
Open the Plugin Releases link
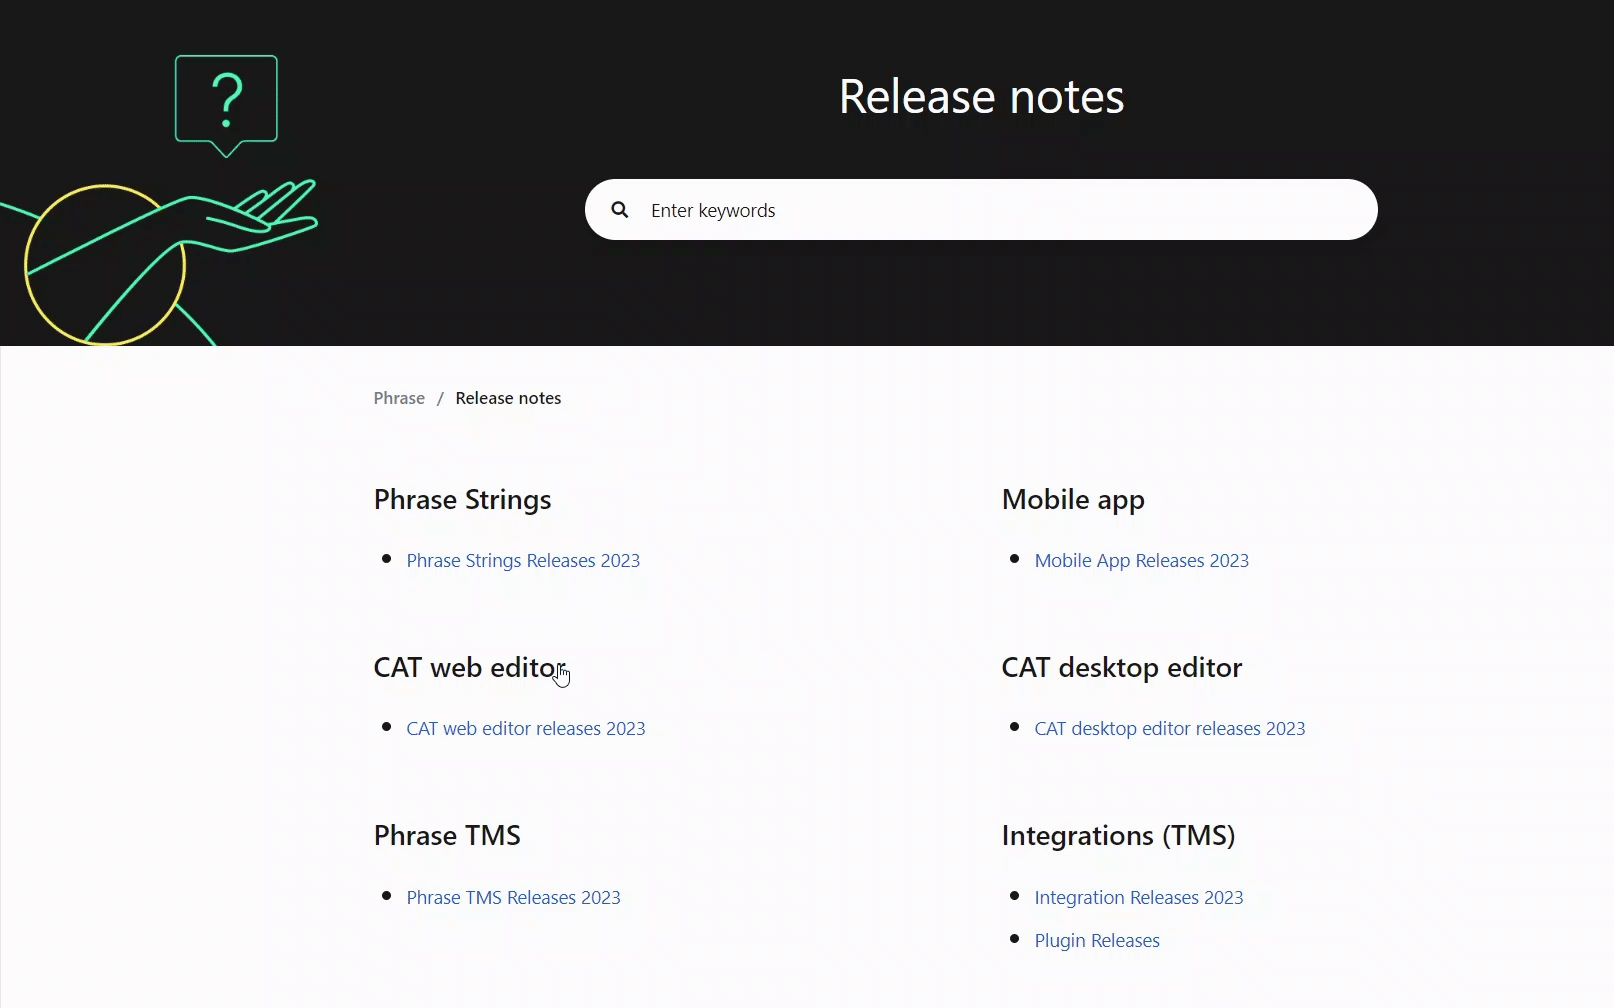point(1097,941)
